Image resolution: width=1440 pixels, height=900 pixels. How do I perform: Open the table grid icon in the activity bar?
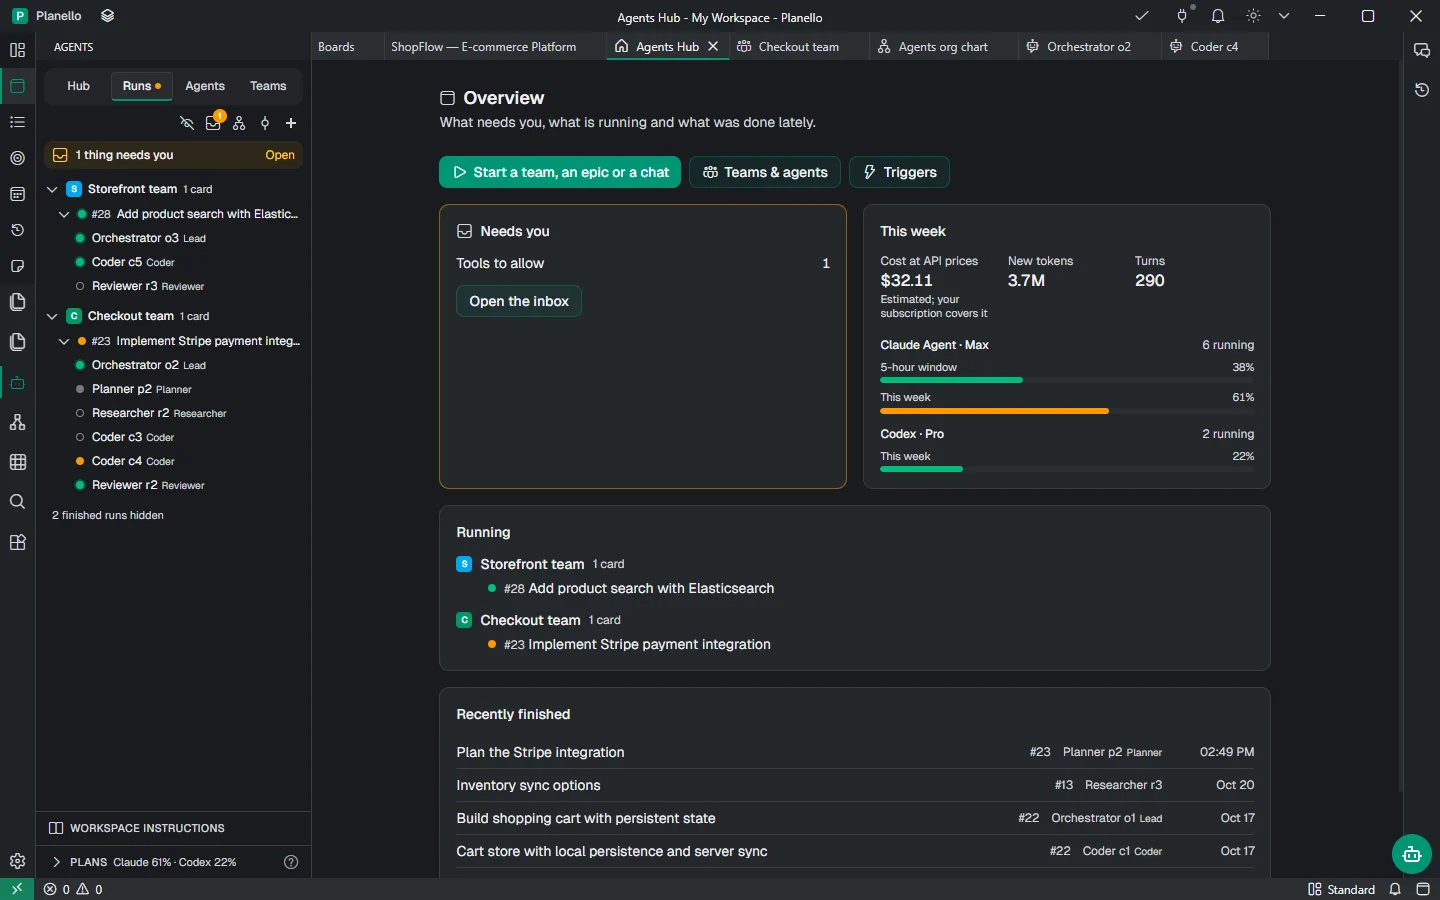click(17, 462)
